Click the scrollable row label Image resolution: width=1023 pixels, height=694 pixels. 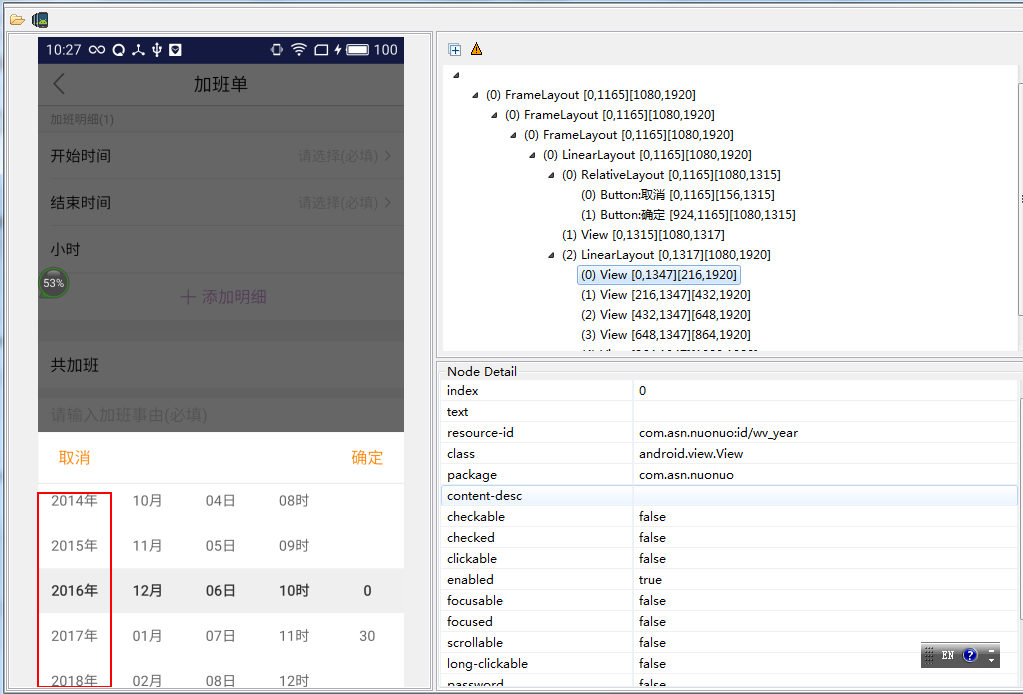pos(475,642)
